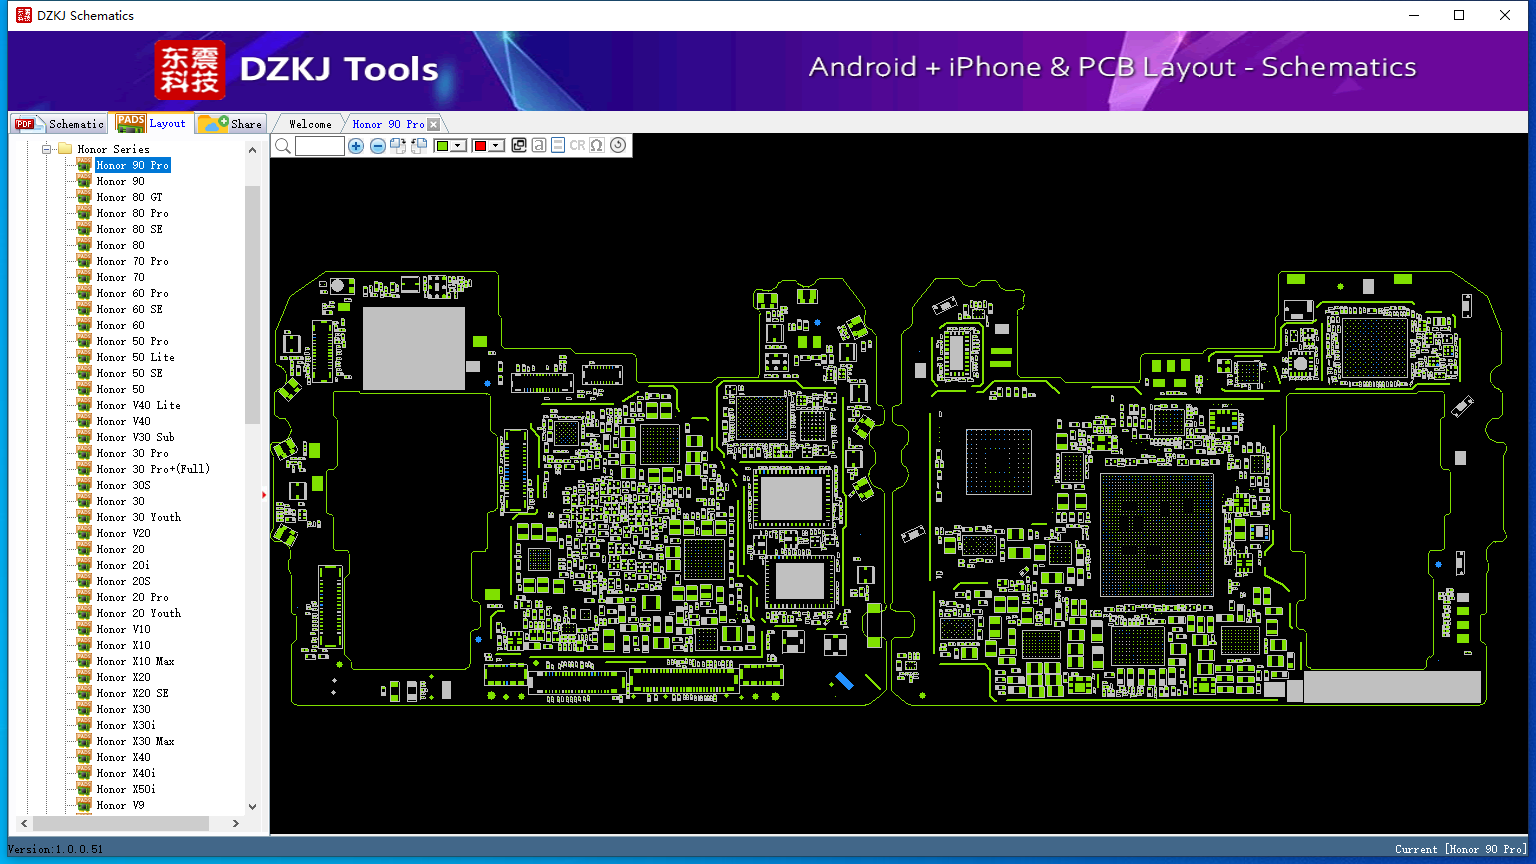Open Honor X50i layout
Image resolution: width=1536 pixels, height=864 pixels.
[126, 789]
